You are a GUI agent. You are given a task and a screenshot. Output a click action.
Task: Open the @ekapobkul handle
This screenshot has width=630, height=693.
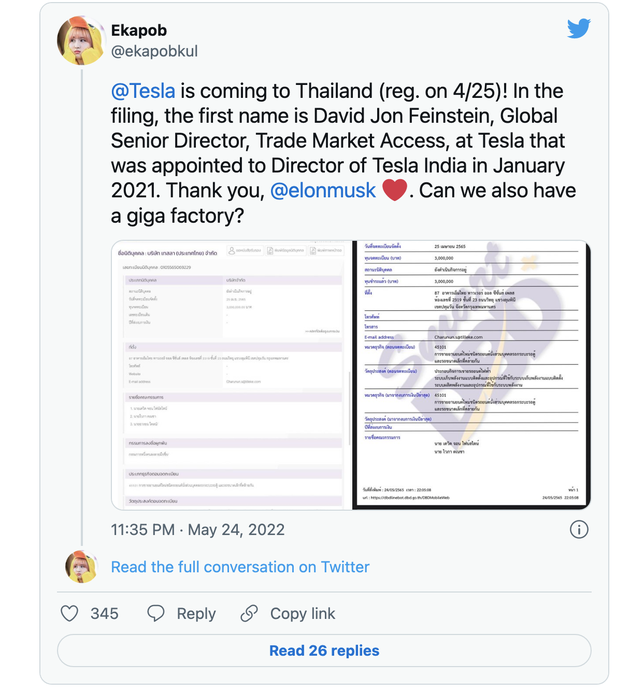154,51
